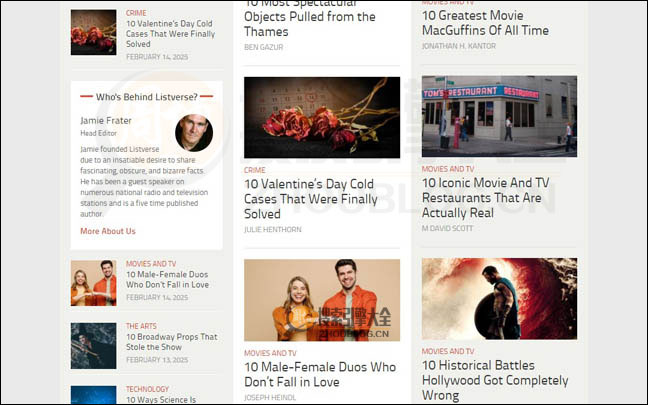This screenshot has width=648, height=405.
Task: Click MOVIES AND TV label under restaurant image
Action: coord(448,169)
